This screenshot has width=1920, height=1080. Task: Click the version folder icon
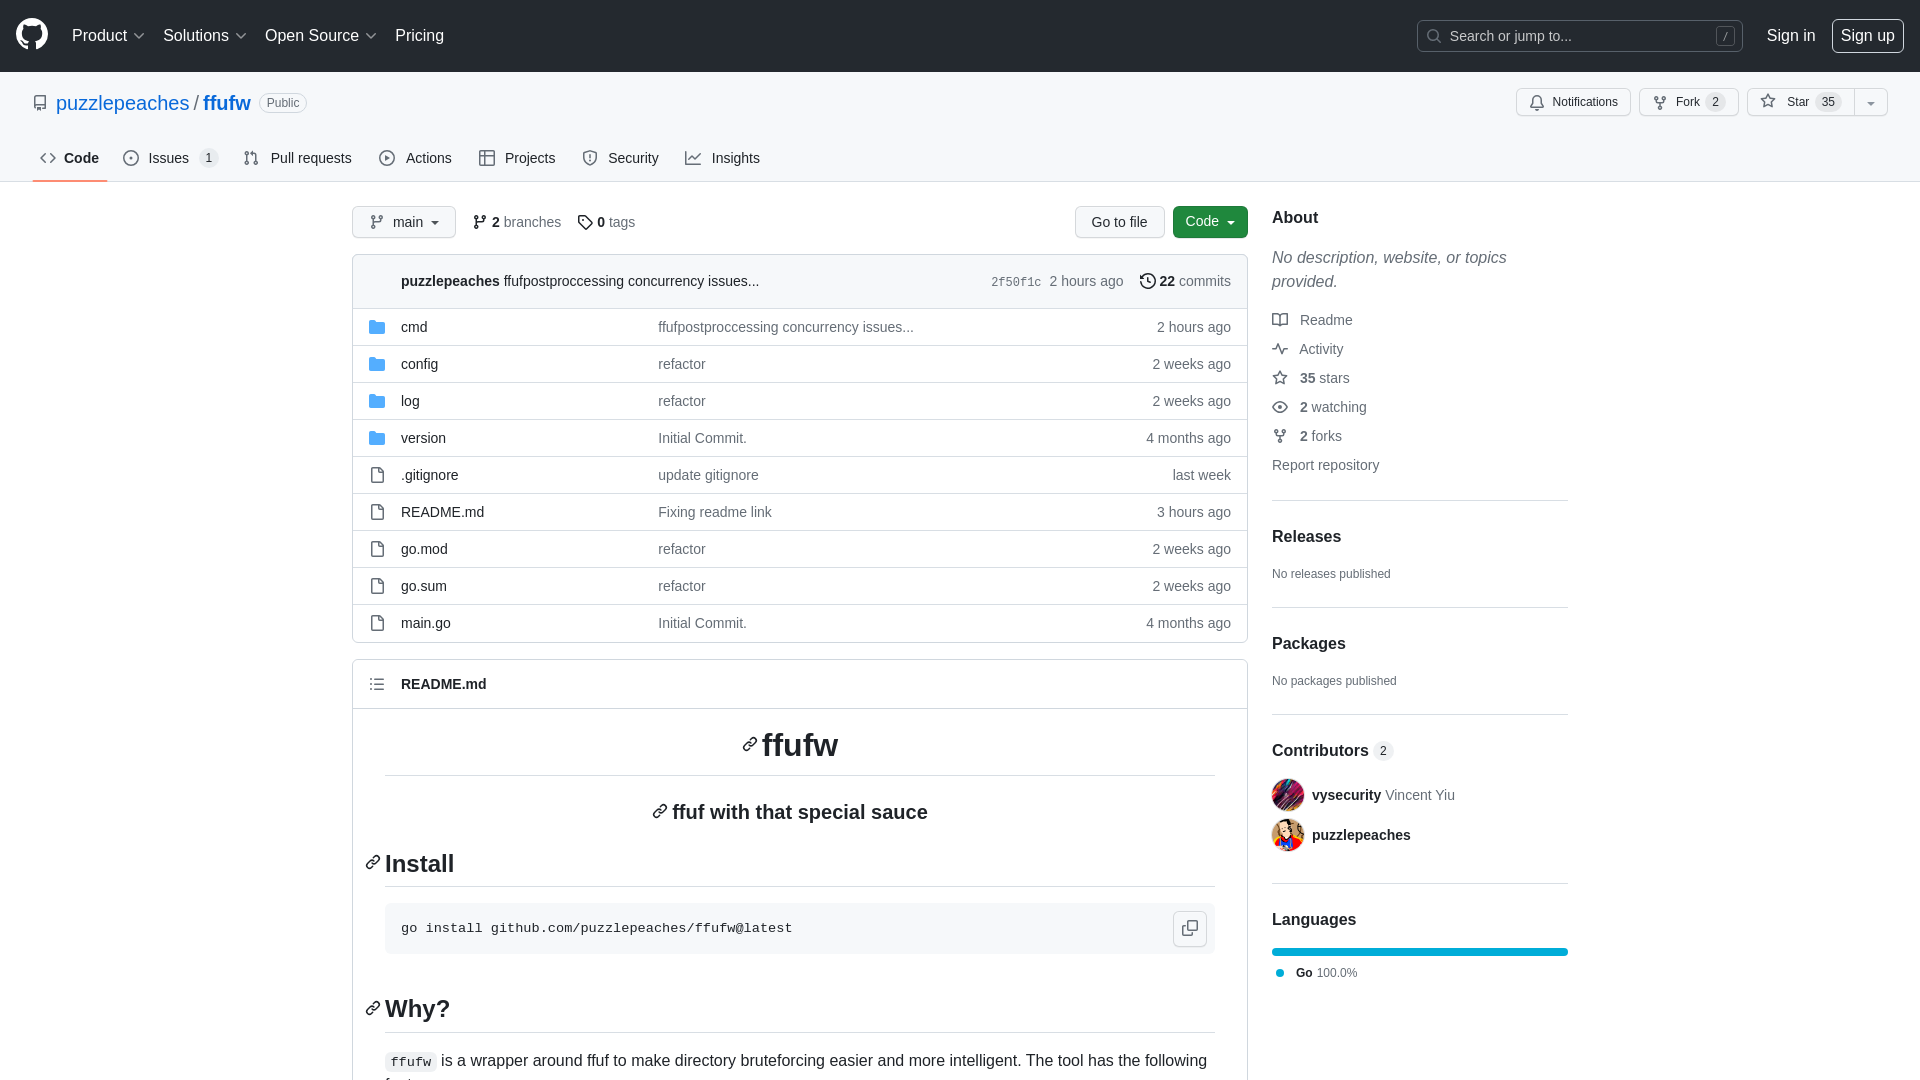point(377,438)
